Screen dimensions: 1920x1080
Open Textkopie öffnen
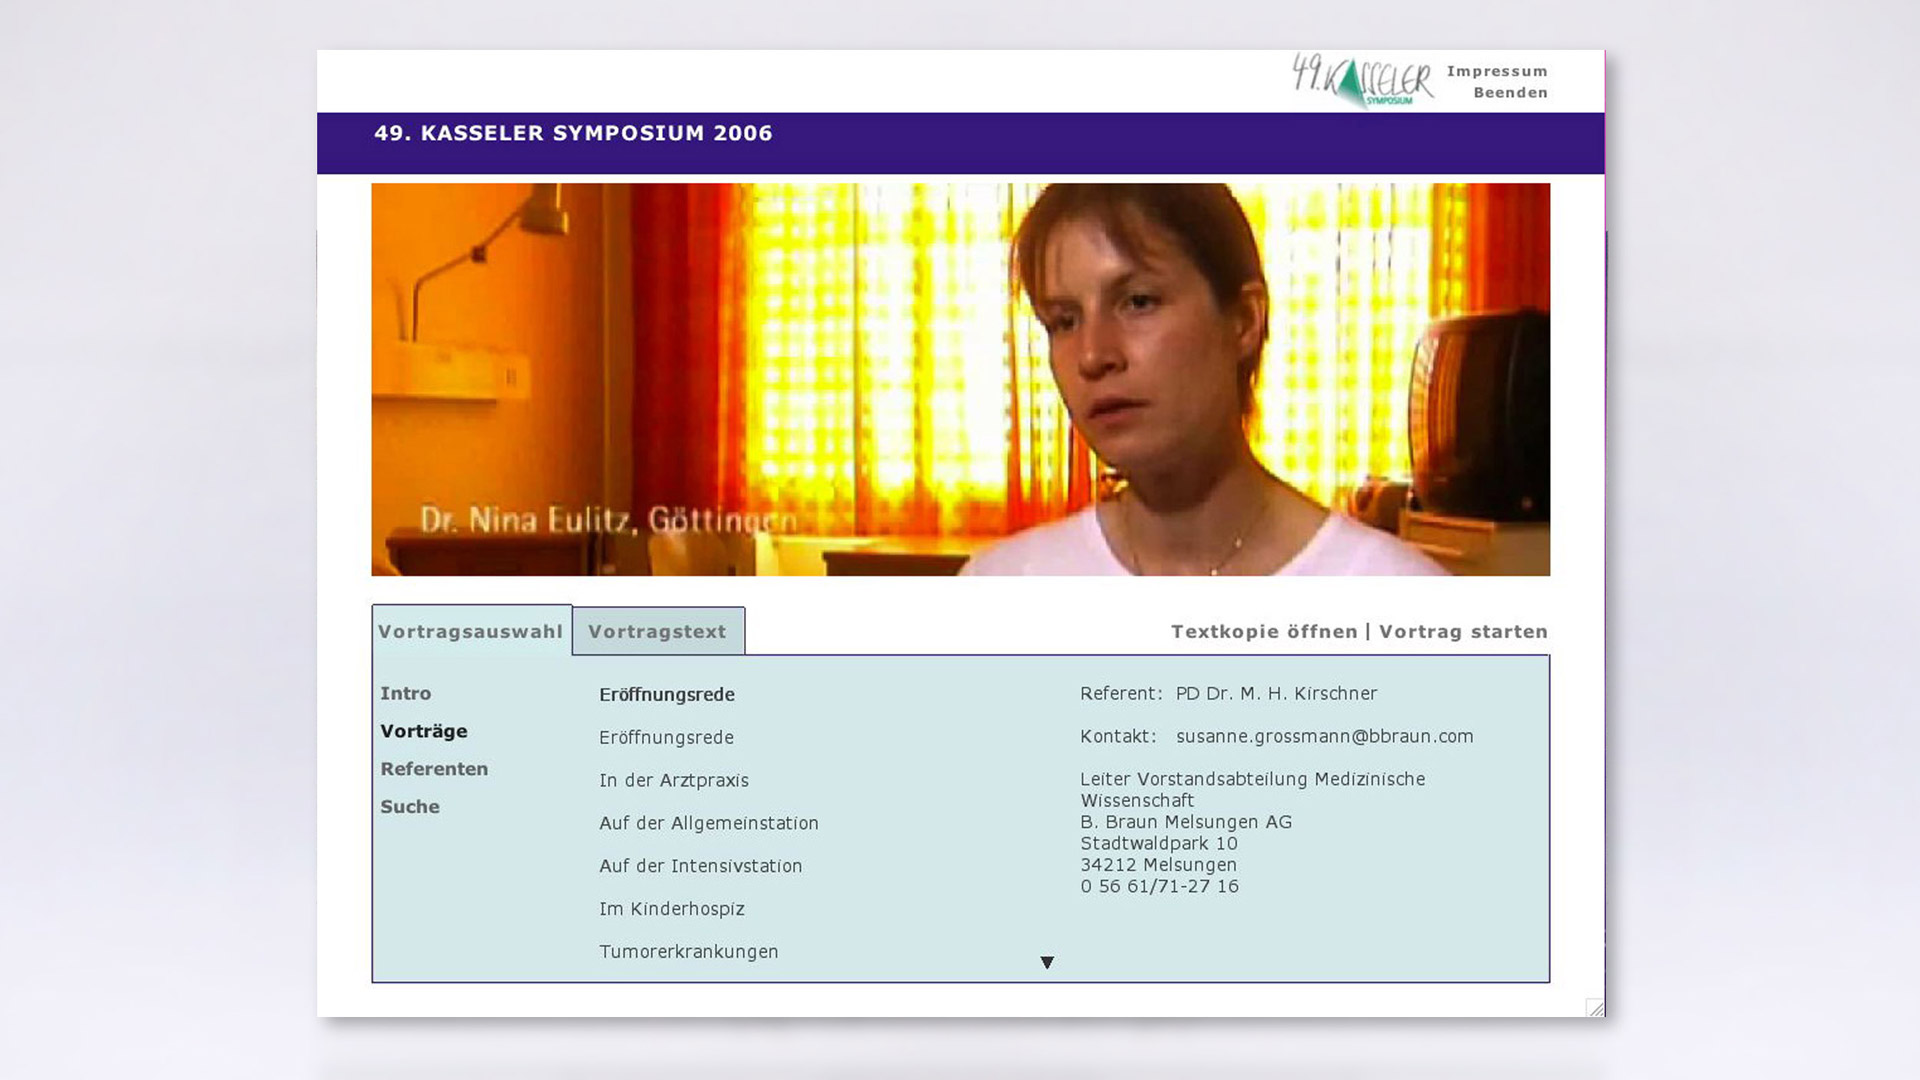(x=1264, y=632)
